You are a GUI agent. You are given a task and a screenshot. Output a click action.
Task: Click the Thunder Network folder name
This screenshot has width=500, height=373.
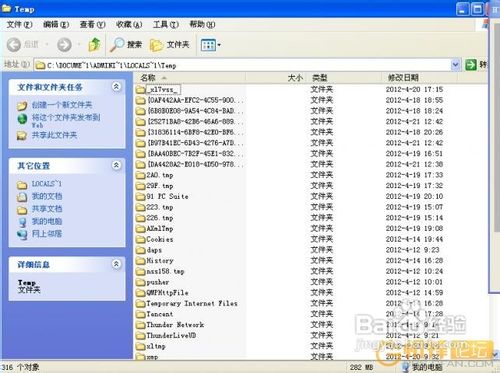pos(175,325)
